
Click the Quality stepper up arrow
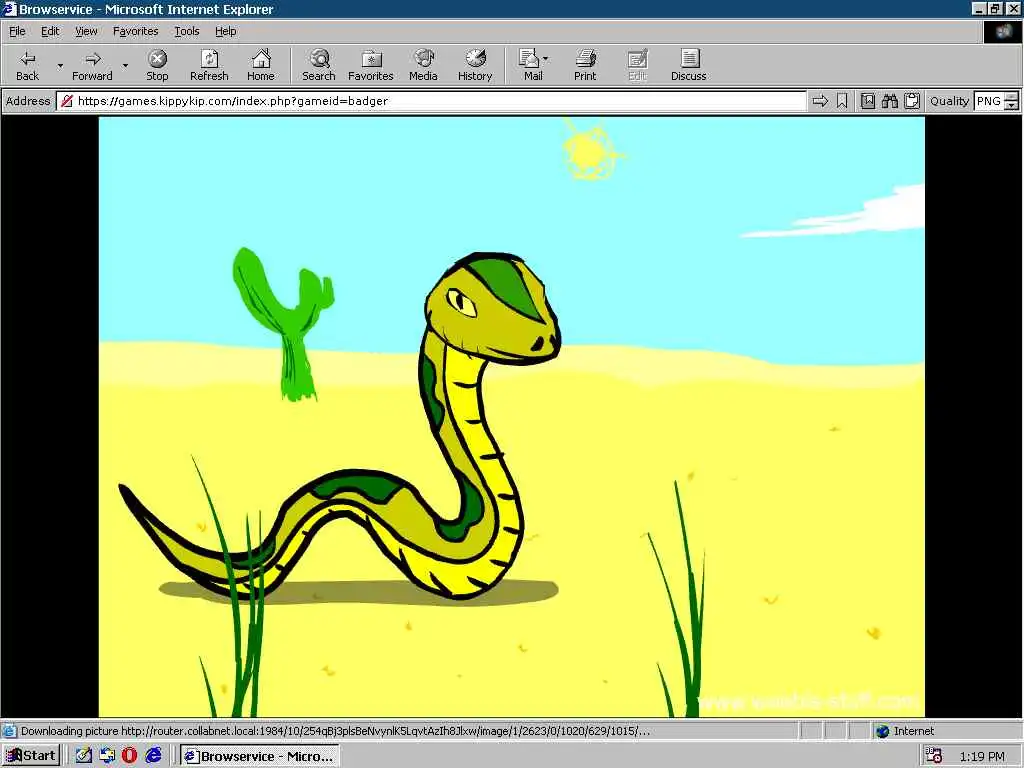1012,97
